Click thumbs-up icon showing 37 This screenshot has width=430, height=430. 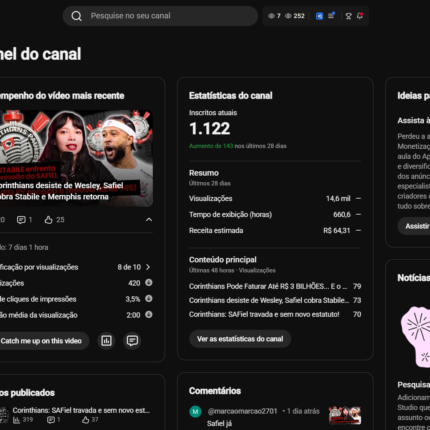click(x=86, y=420)
